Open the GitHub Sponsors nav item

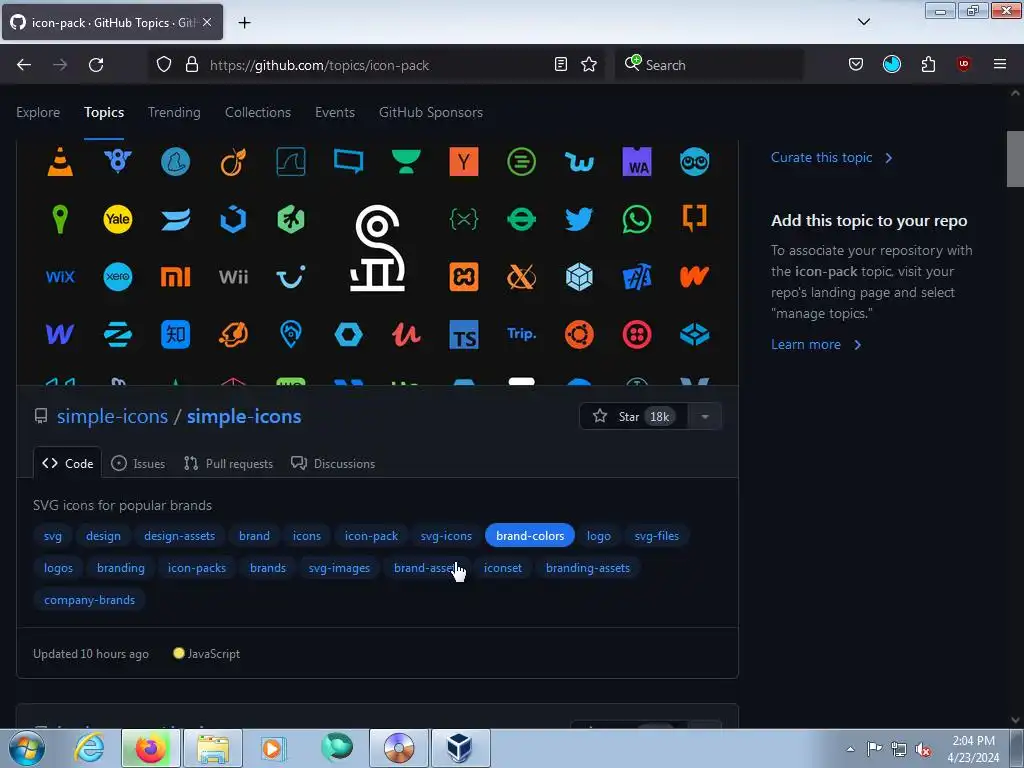[430, 112]
